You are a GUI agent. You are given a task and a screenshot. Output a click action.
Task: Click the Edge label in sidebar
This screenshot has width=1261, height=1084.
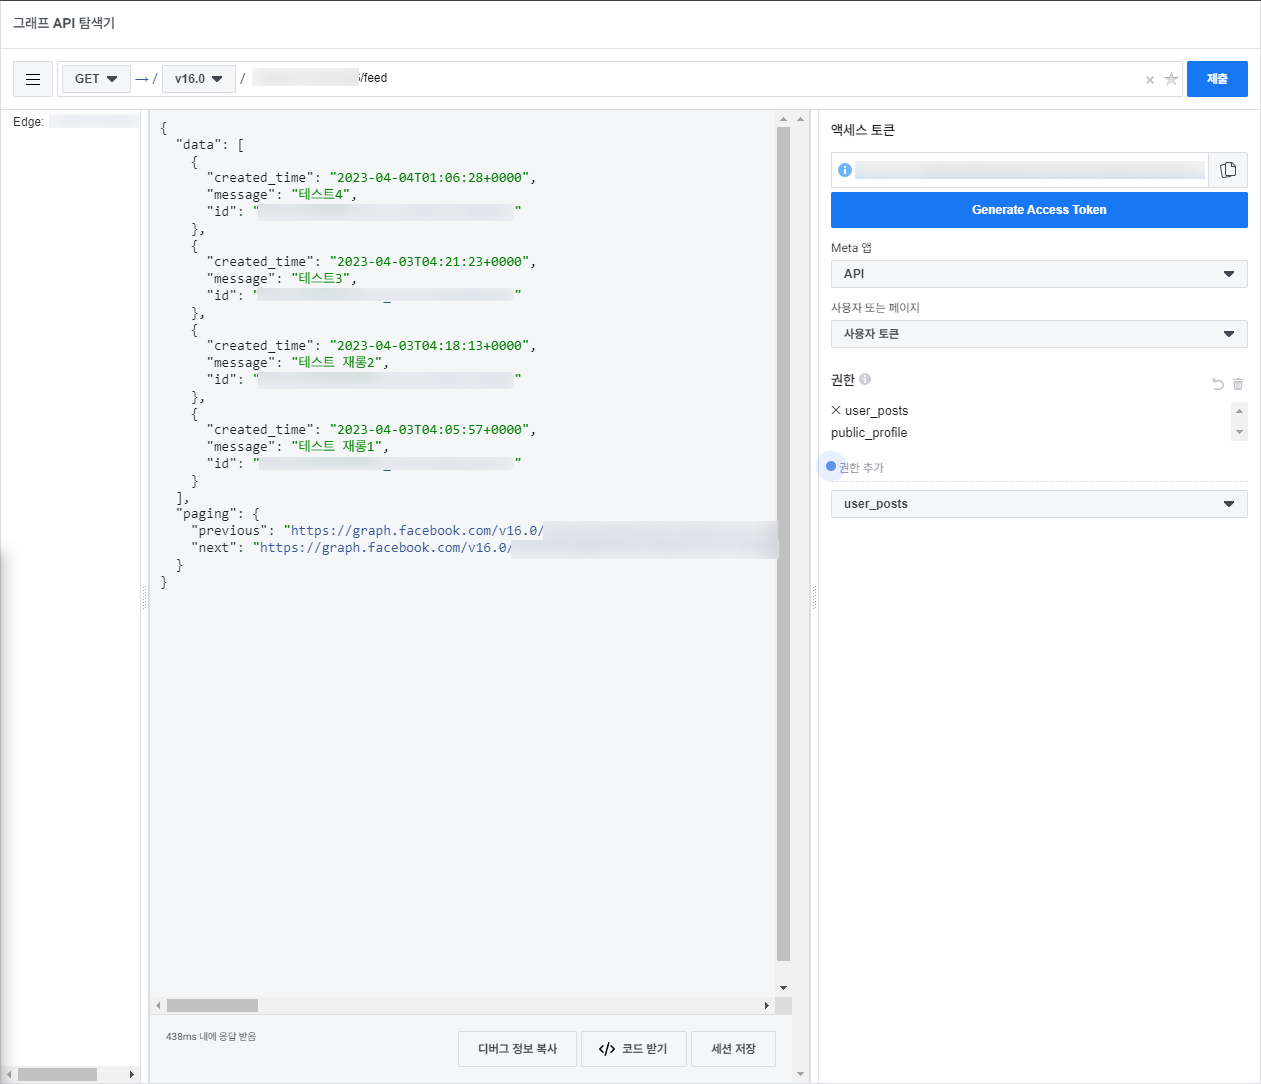point(28,122)
